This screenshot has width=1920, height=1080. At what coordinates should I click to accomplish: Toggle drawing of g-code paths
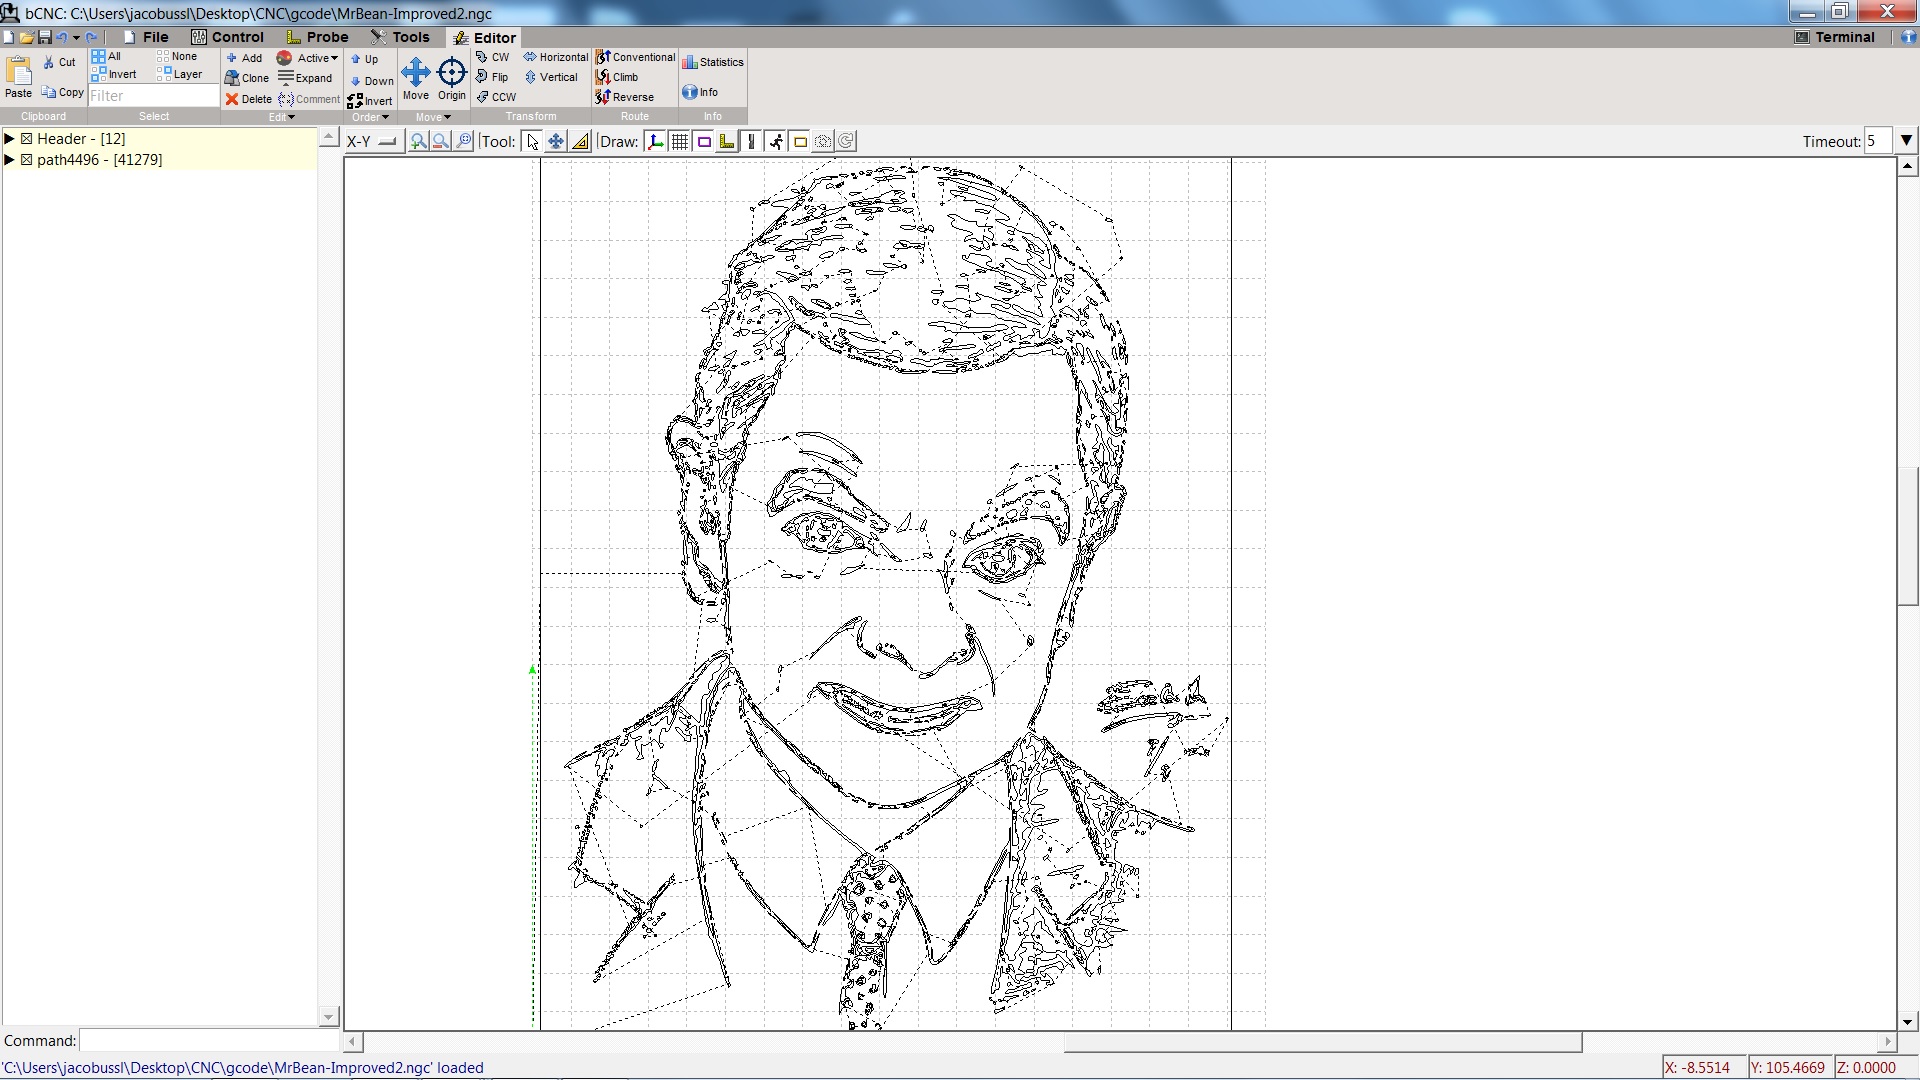[x=751, y=141]
